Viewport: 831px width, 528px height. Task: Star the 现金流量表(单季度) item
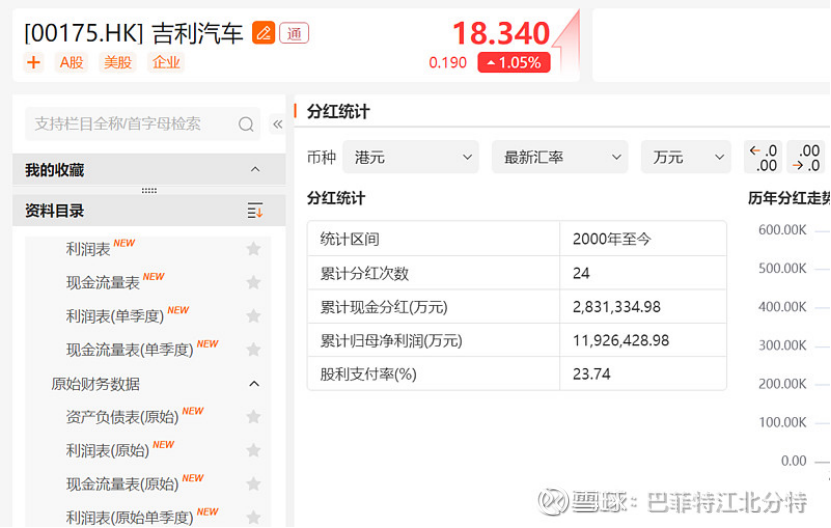[x=253, y=349]
